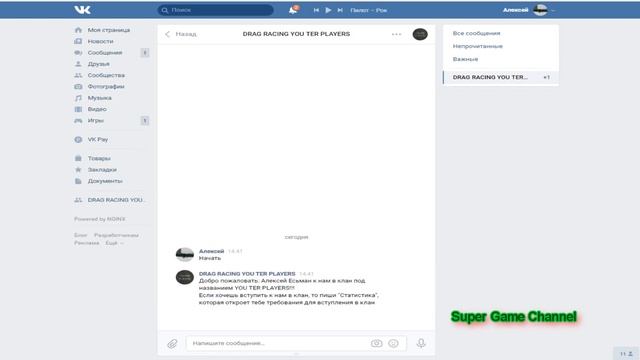640x360 pixels.
Task: Open DRAG RACING YOU community sidebar link
Action: 116,200
